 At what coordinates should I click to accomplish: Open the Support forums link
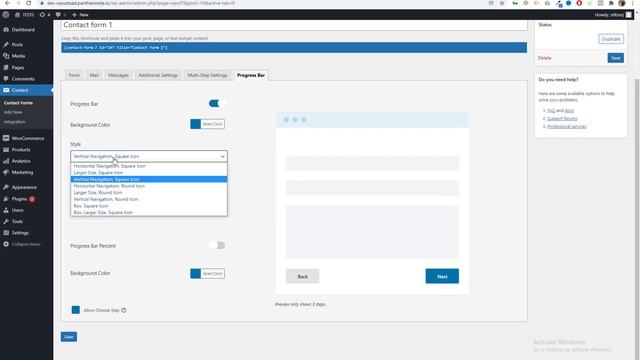[x=562, y=118]
